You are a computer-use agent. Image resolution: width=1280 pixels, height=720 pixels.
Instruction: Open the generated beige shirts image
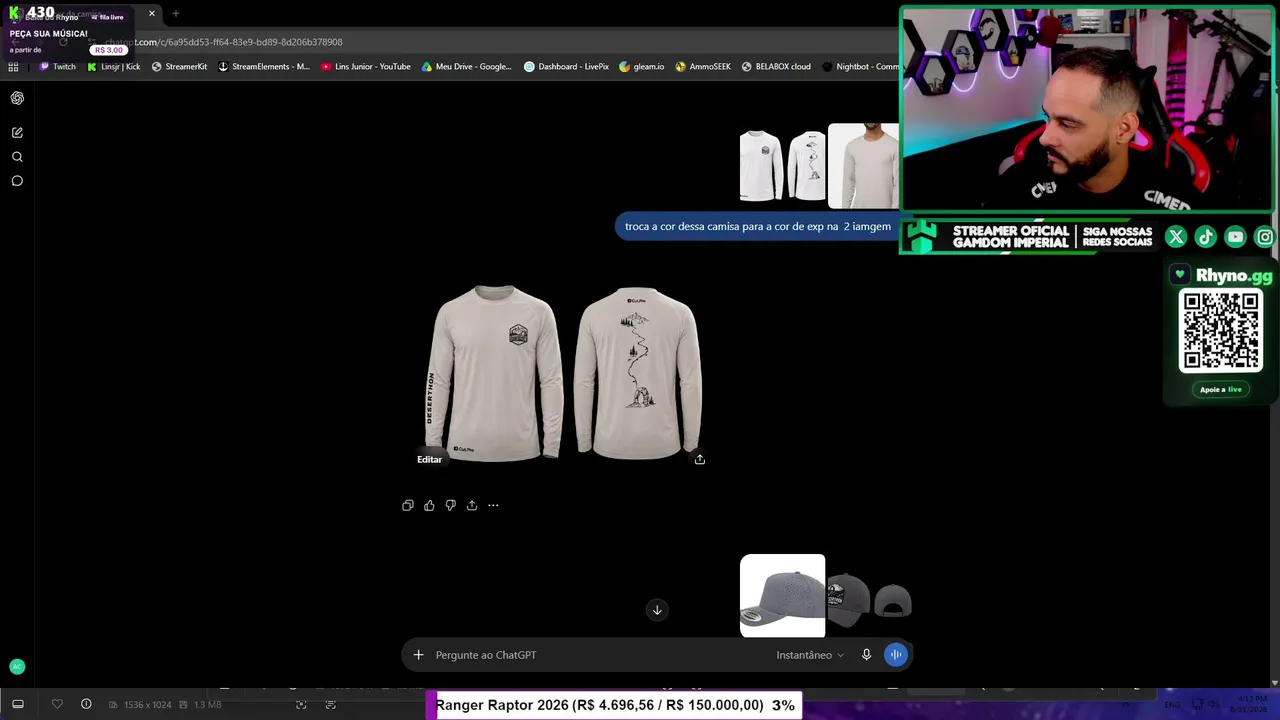(x=564, y=374)
